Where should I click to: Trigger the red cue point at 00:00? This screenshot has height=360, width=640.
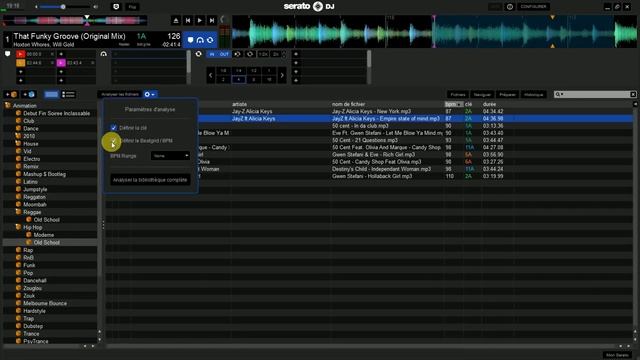click(20, 54)
